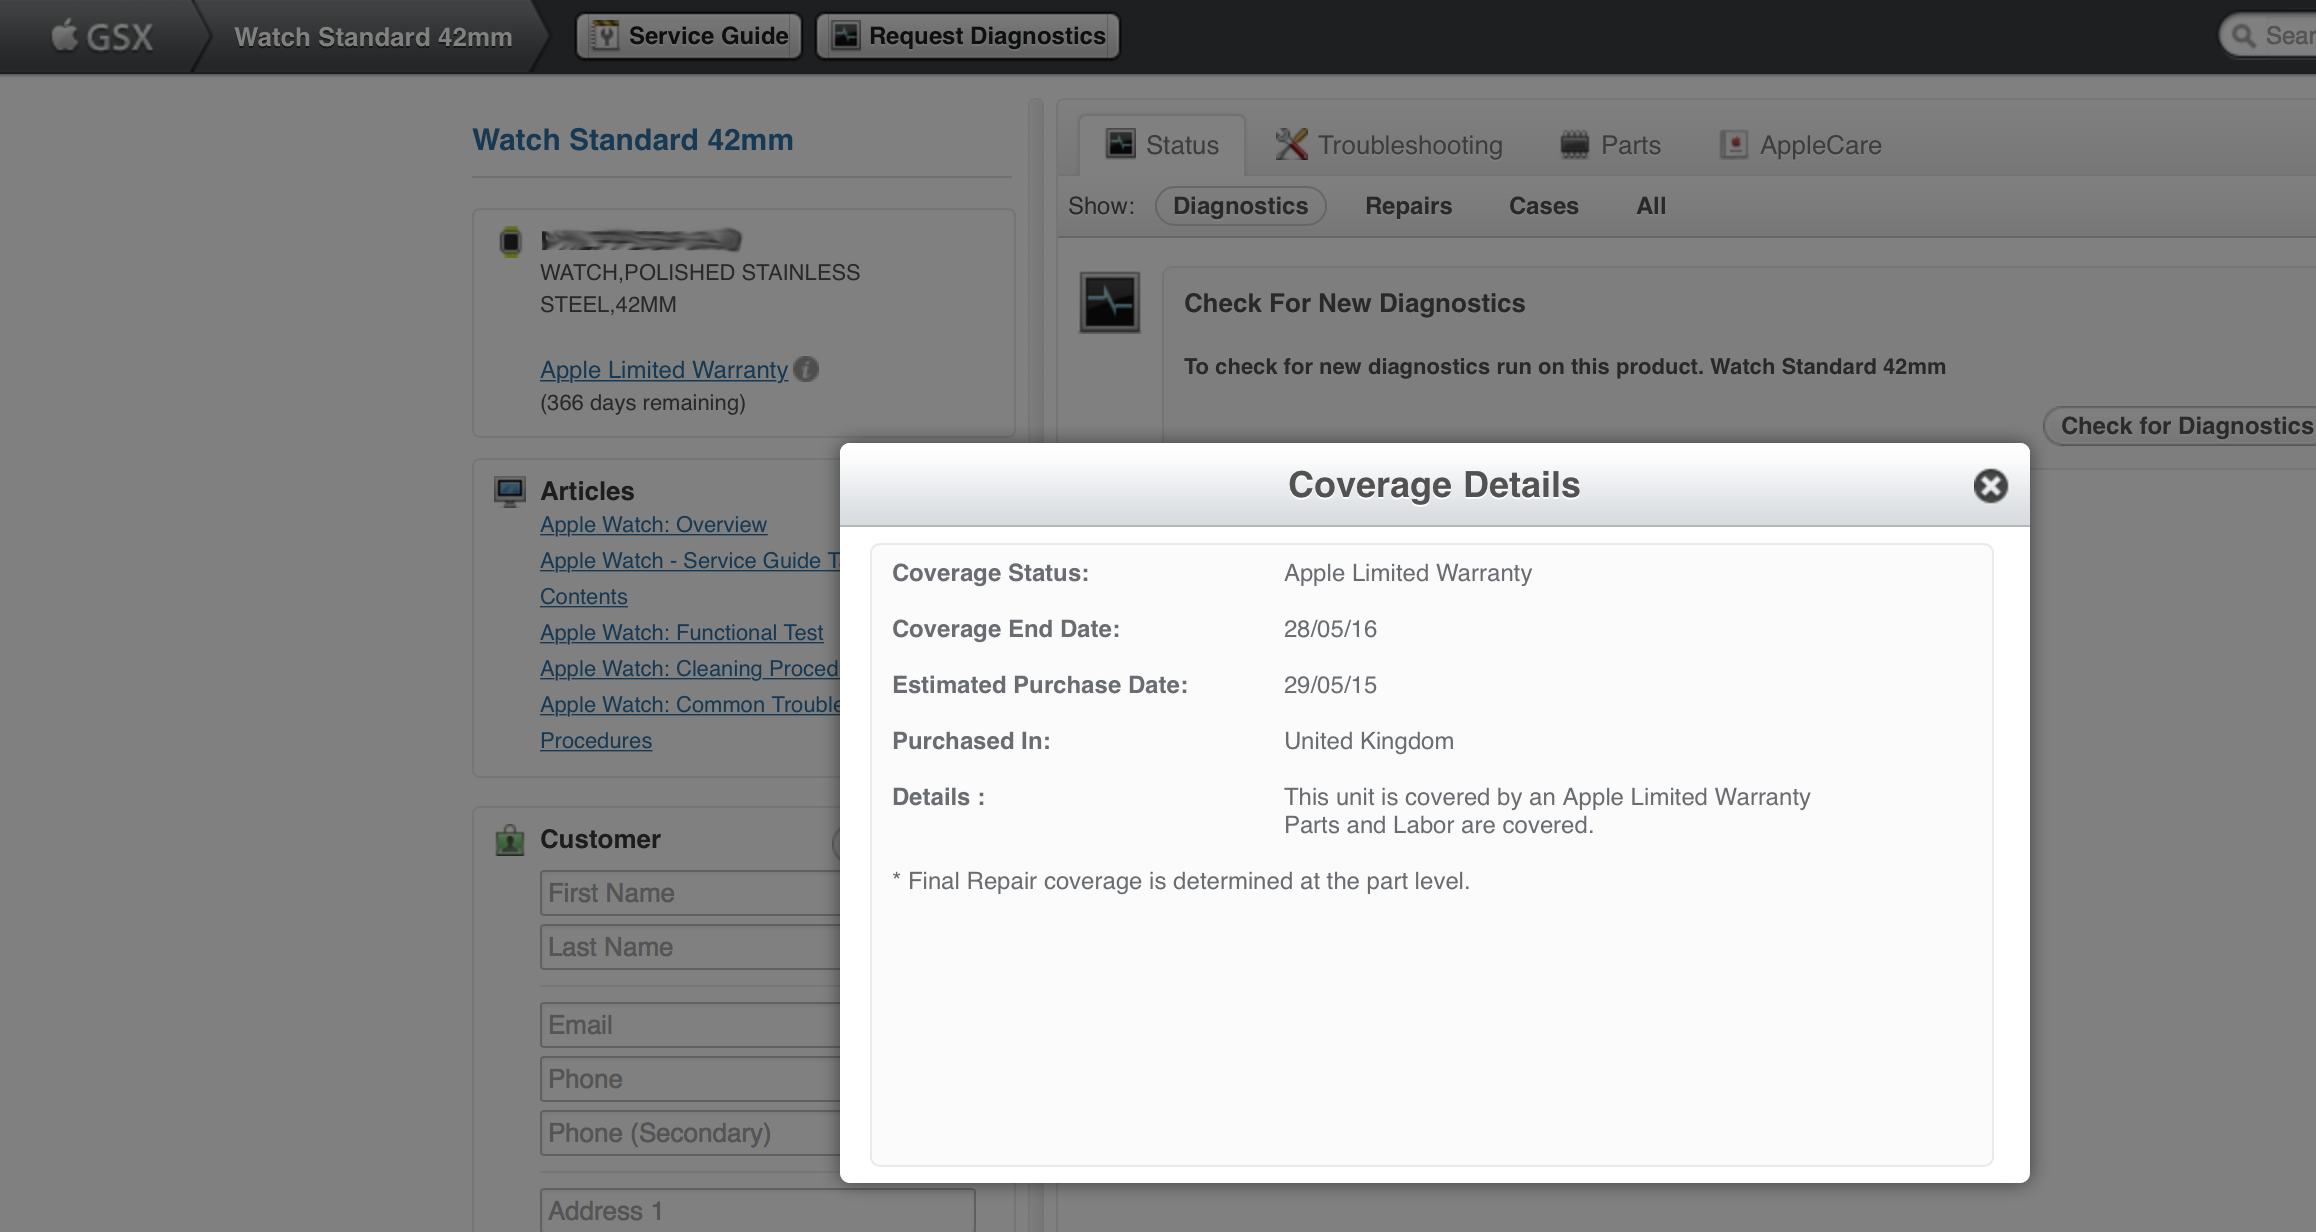Open the Apple Limited Warranty link
This screenshot has height=1232, width=2316.
coord(664,369)
